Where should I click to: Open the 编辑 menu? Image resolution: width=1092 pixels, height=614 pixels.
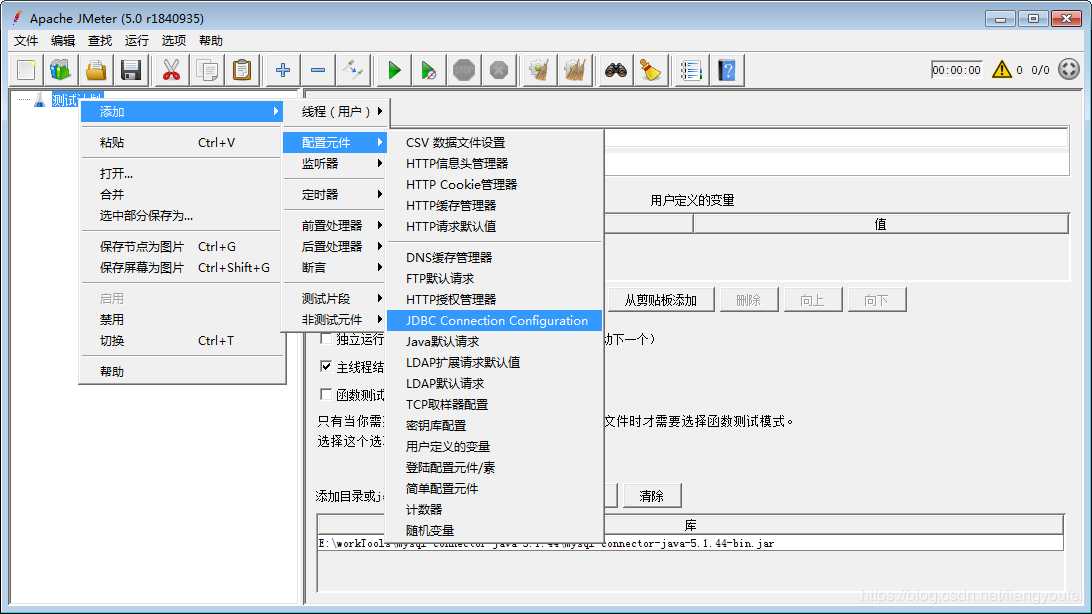pos(63,40)
